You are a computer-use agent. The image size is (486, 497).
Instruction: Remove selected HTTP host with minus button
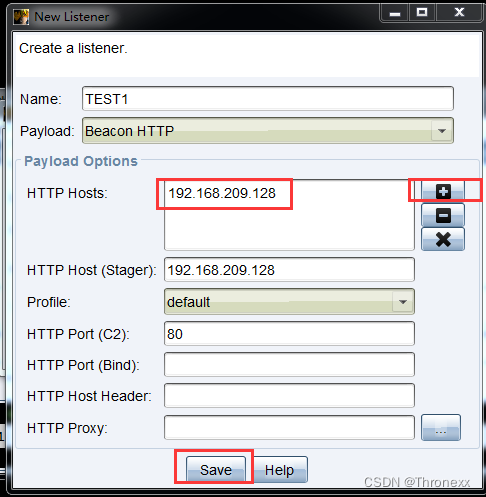click(443, 215)
